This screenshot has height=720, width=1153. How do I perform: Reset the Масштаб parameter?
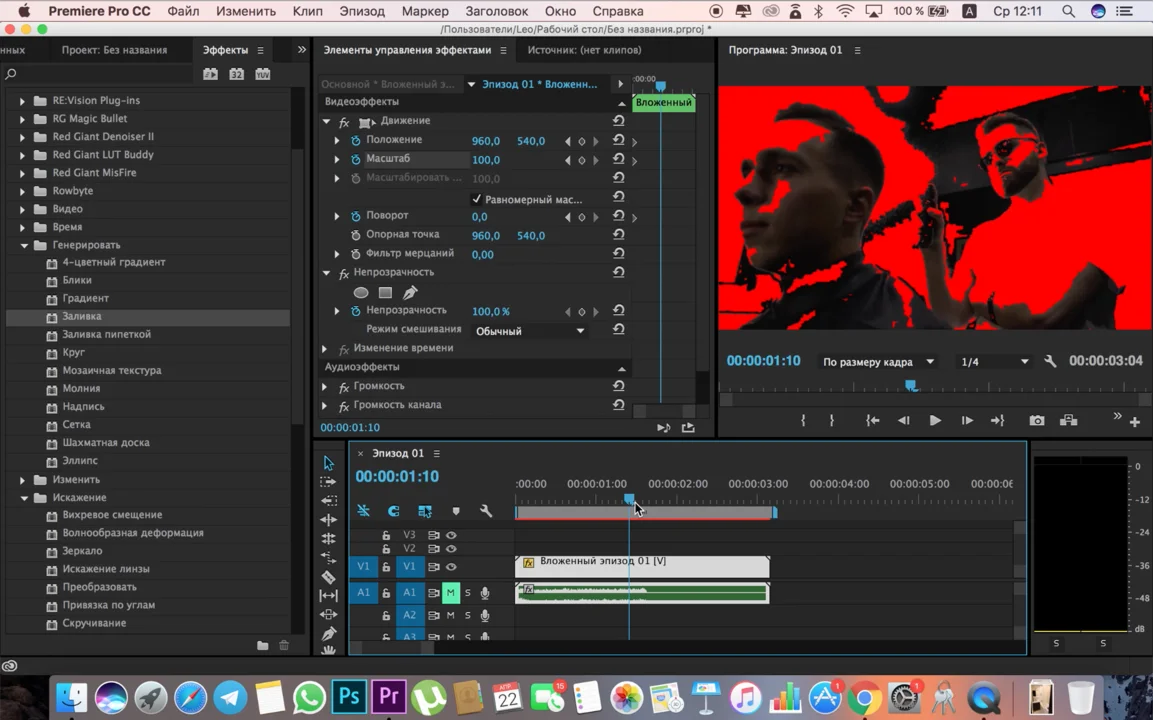(618, 159)
